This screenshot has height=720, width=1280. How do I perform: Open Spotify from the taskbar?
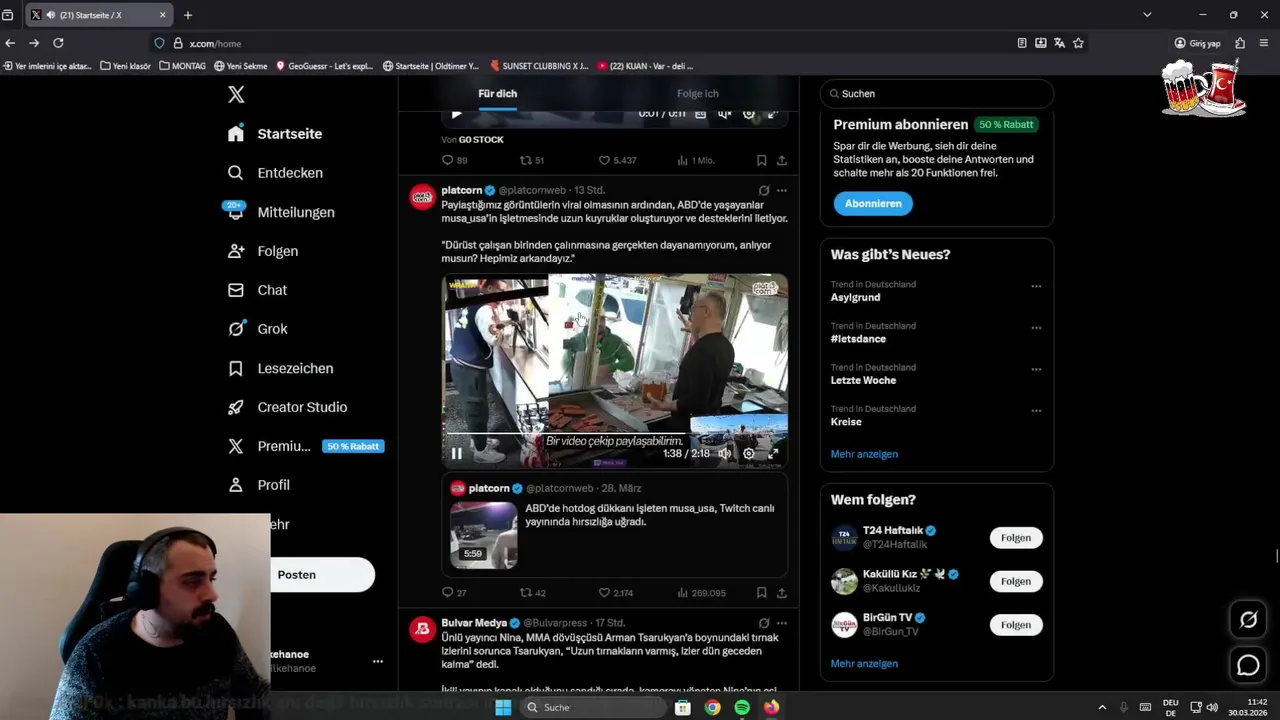coord(742,707)
